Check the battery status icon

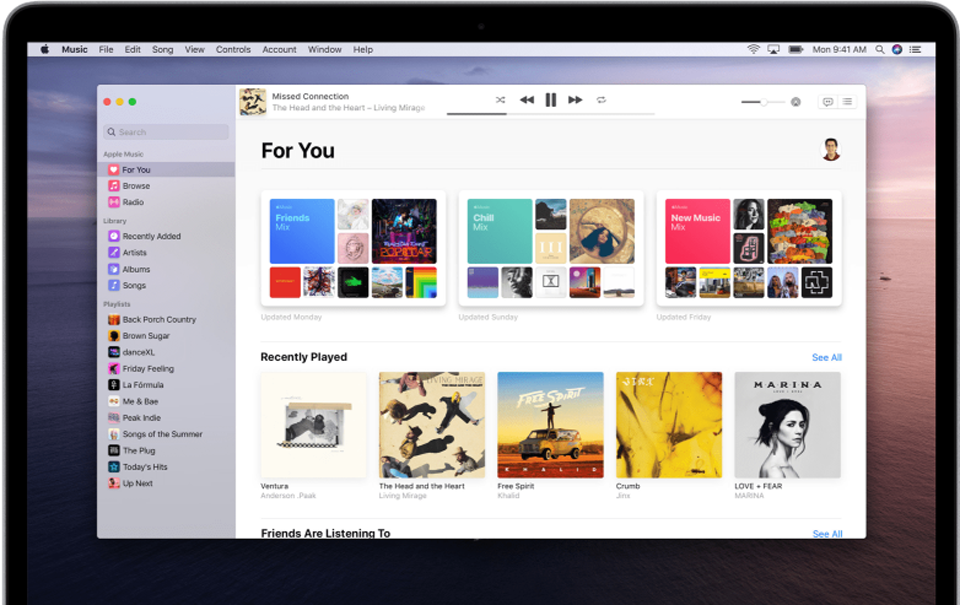[796, 50]
